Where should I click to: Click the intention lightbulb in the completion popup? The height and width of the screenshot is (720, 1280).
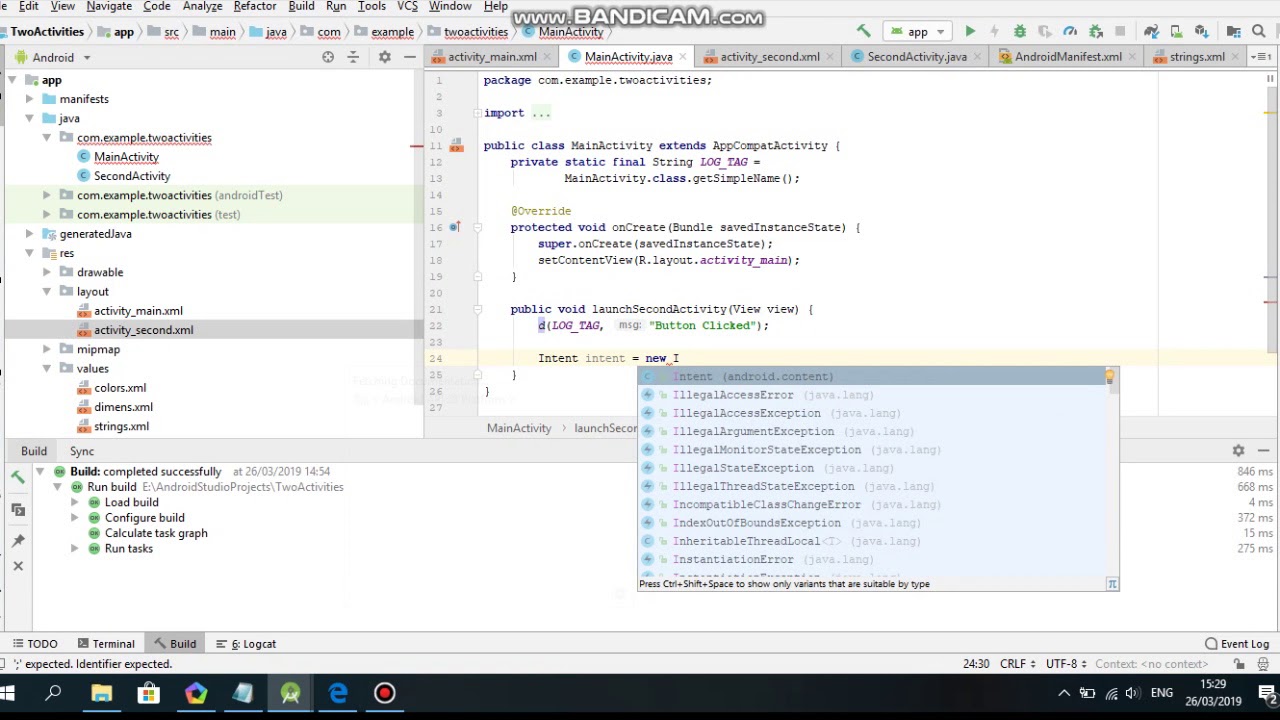click(x=1109, y=377)
